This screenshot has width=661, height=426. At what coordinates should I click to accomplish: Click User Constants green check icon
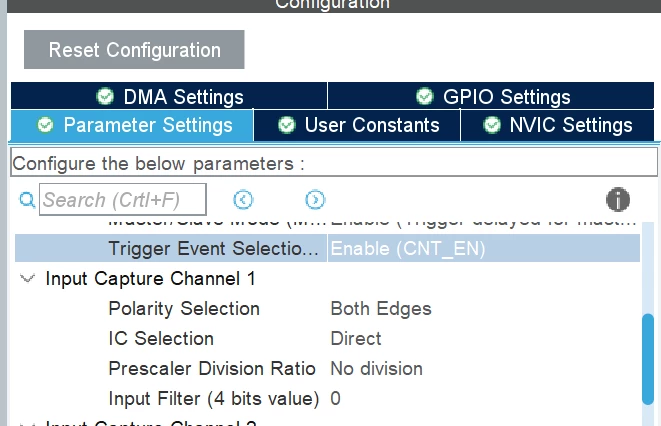[287, 125]
